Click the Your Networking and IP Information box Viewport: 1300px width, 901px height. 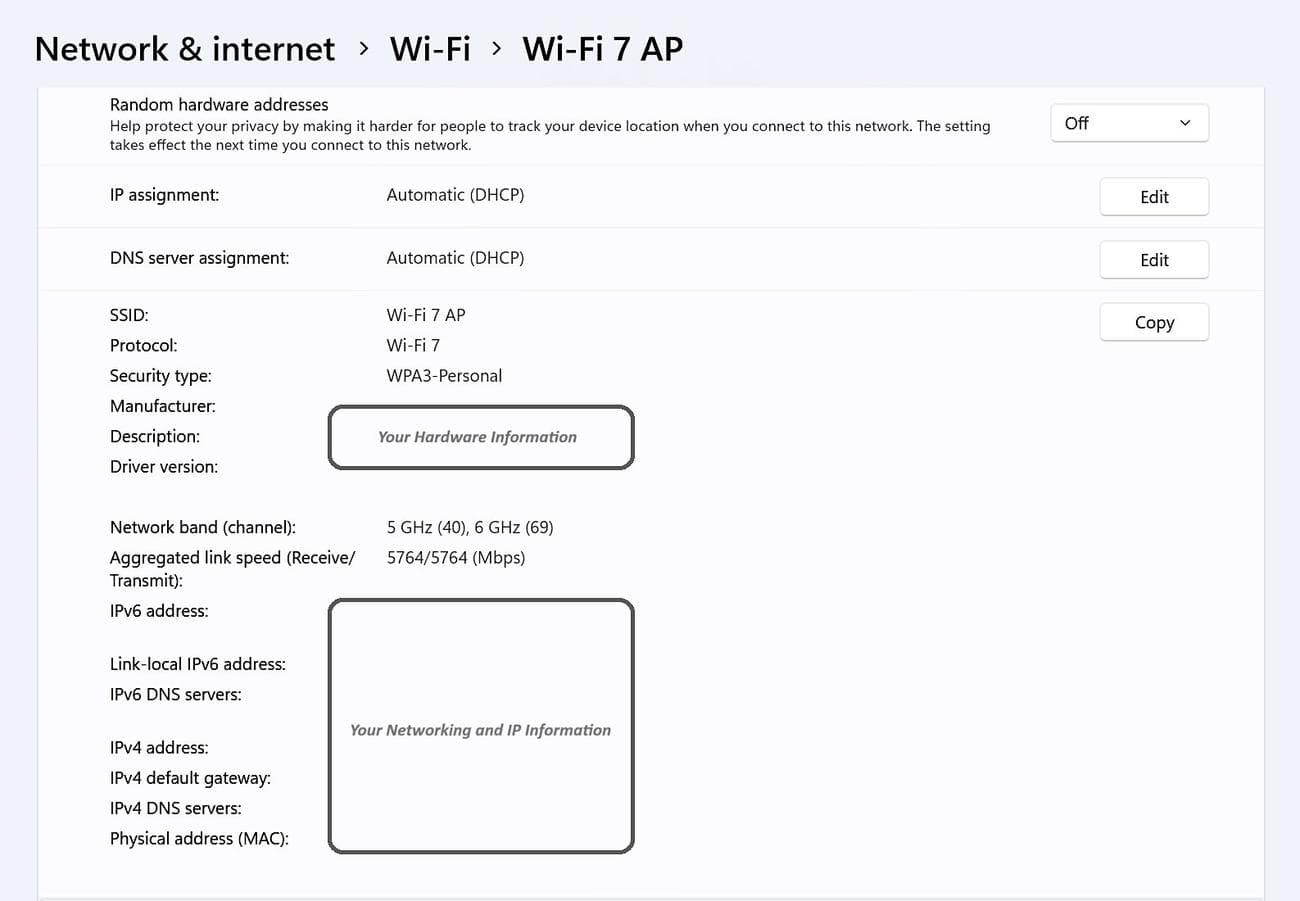(480, 726)
